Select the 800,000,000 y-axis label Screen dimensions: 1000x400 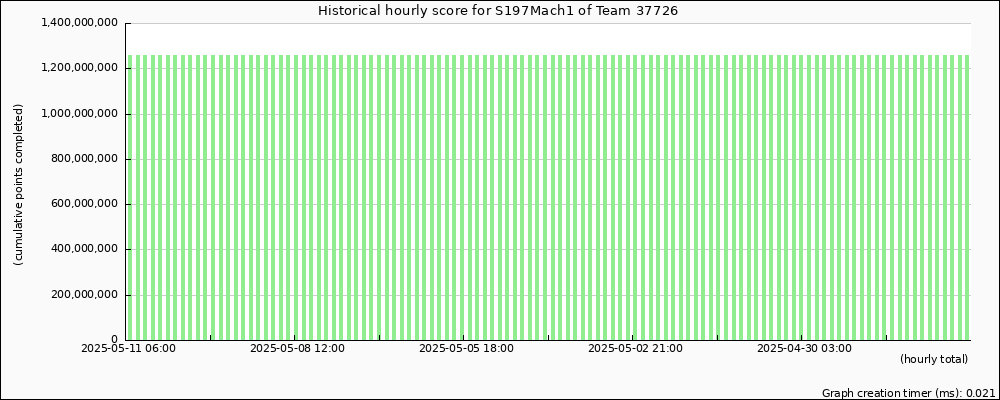85,159
